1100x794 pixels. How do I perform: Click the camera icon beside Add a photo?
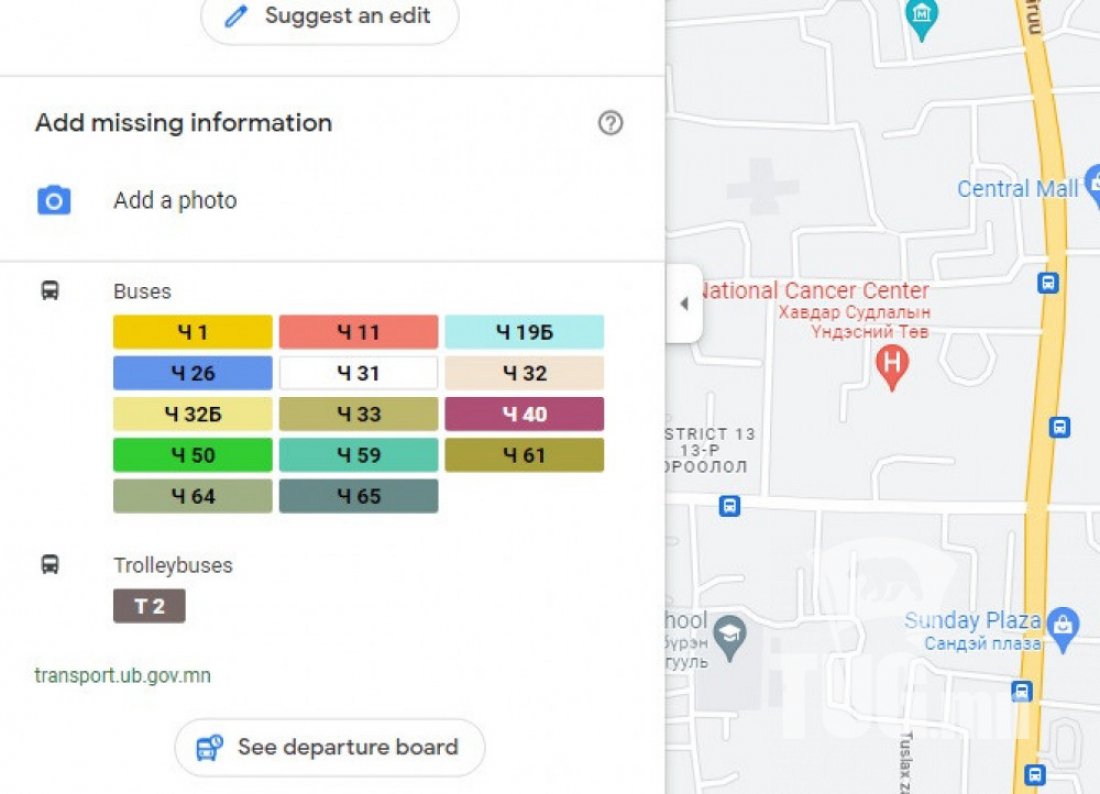click(x=53, y=201)
